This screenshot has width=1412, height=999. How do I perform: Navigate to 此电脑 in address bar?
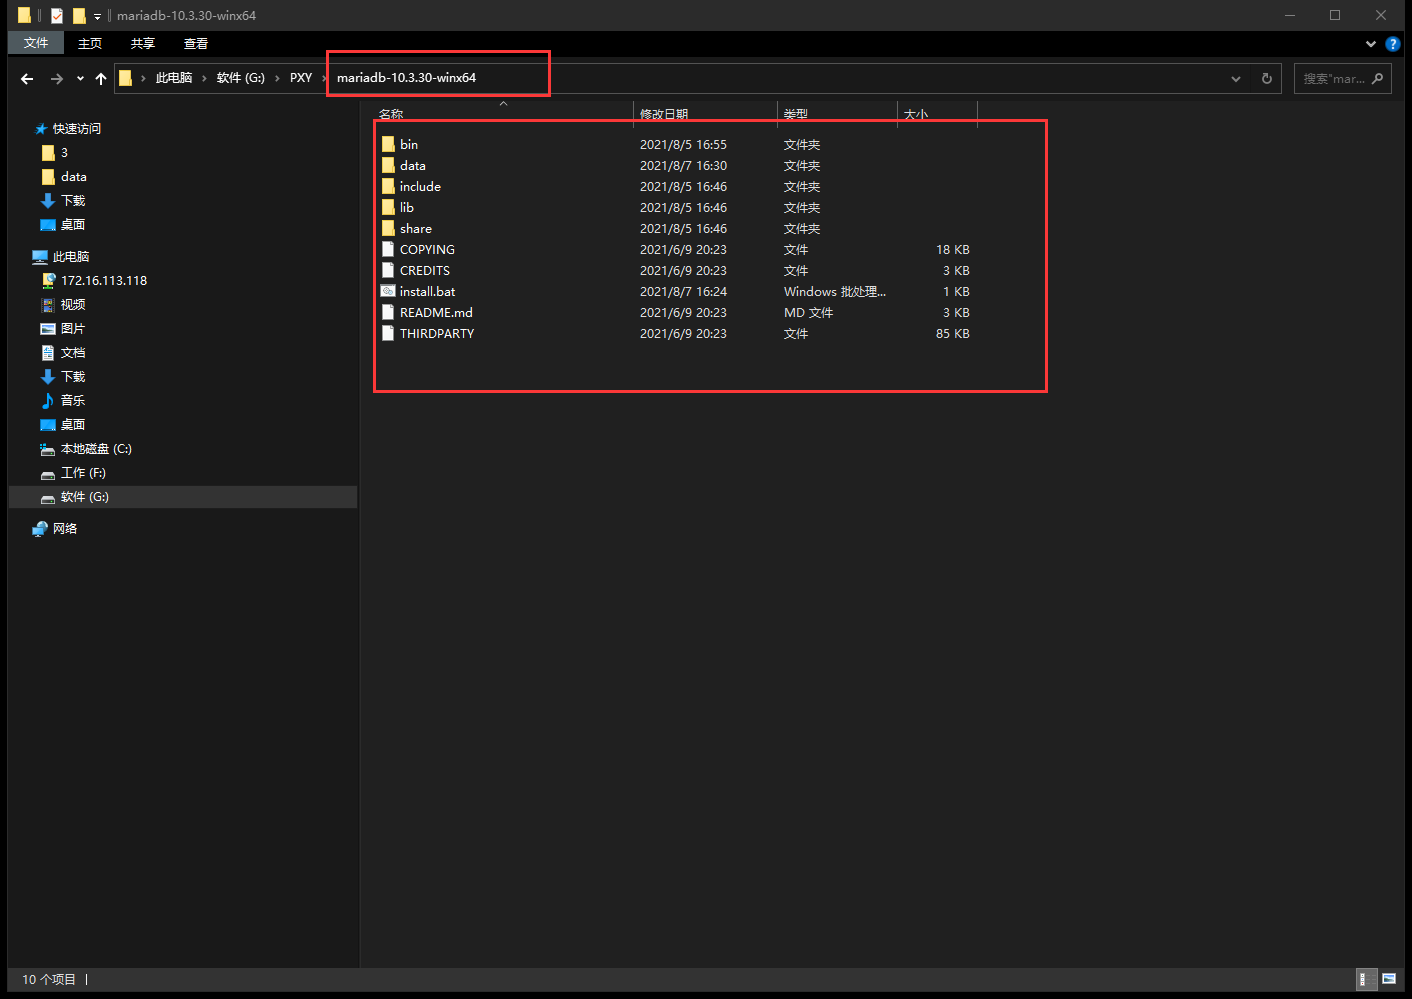(174, 78)
